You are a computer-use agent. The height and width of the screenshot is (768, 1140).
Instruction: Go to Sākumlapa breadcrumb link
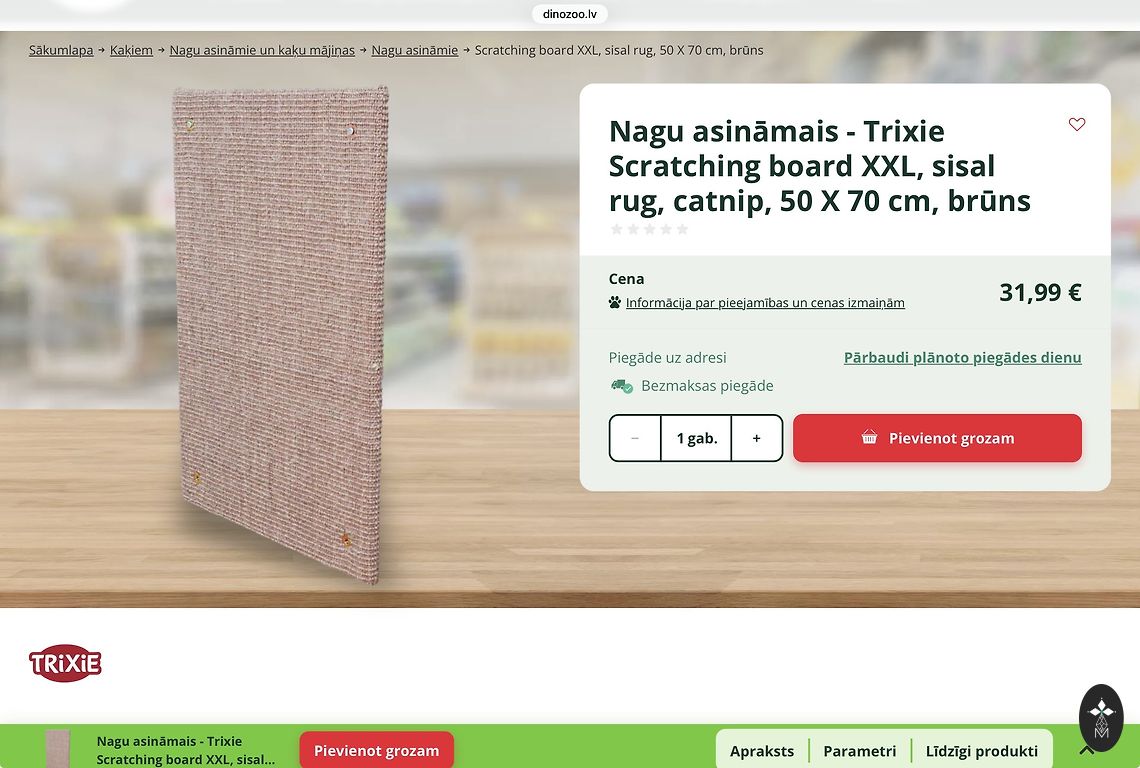click(x=61, y=50)
